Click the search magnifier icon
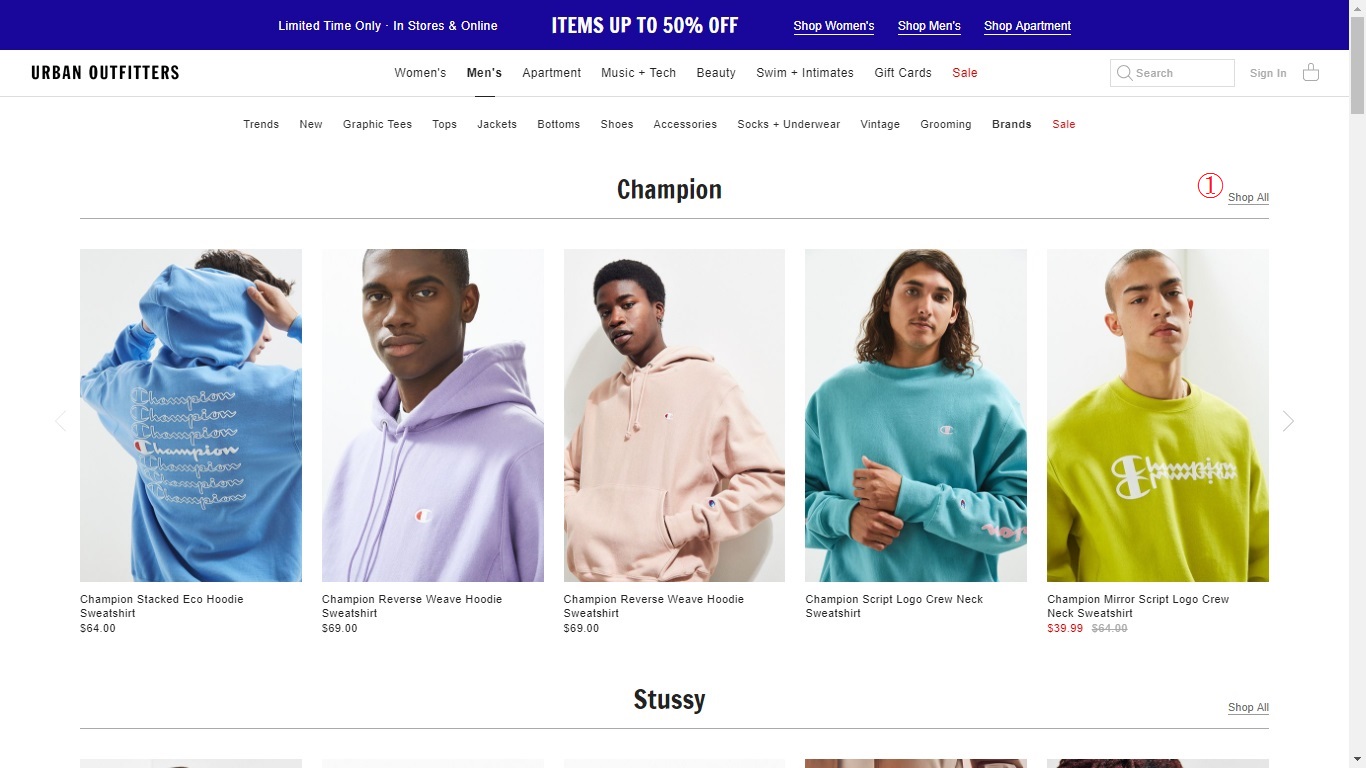 (1124, 73)
